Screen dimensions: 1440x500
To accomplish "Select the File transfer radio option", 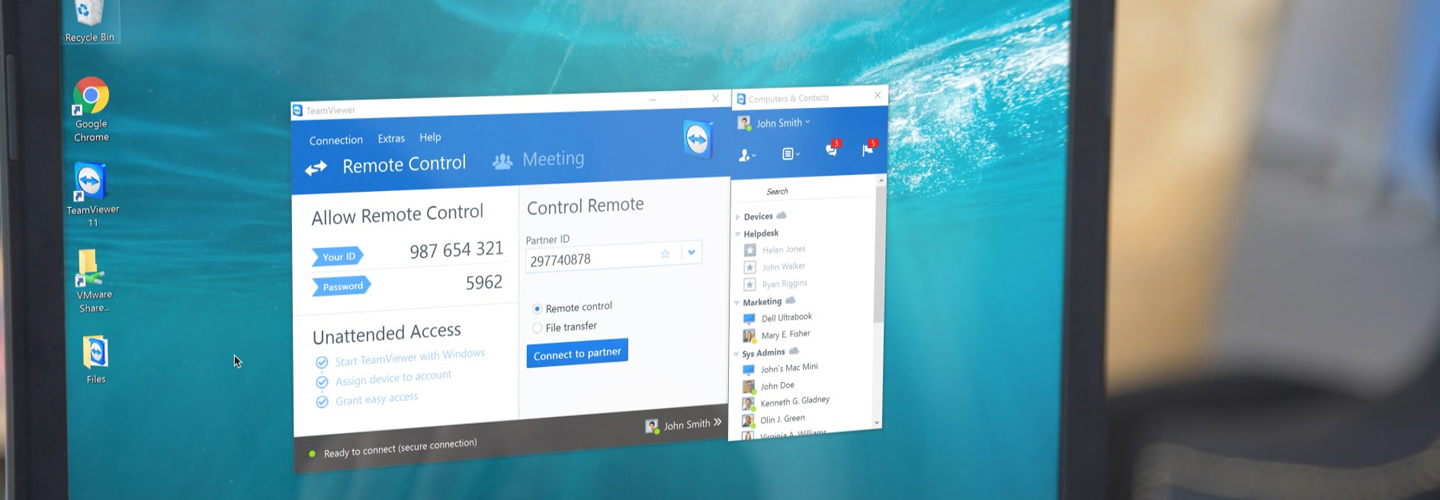I will pos(537,328).
